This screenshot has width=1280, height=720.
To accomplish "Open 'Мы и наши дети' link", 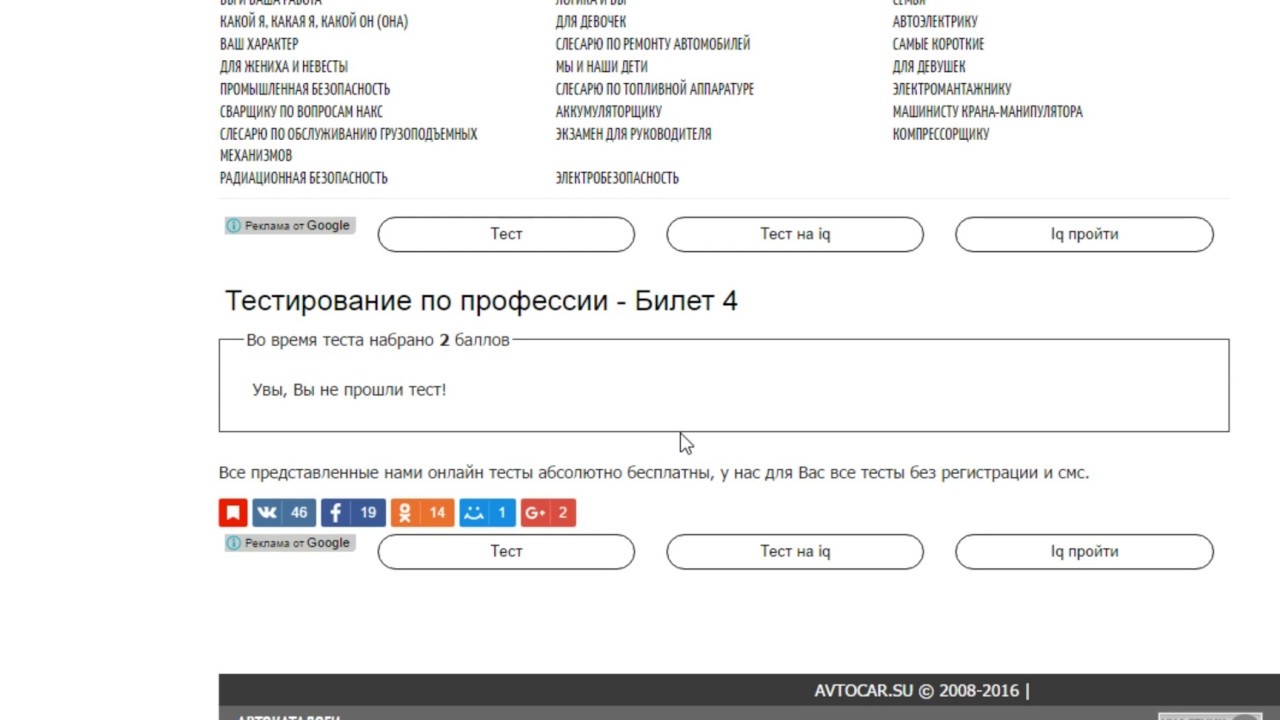I will [x=602, y=67].
